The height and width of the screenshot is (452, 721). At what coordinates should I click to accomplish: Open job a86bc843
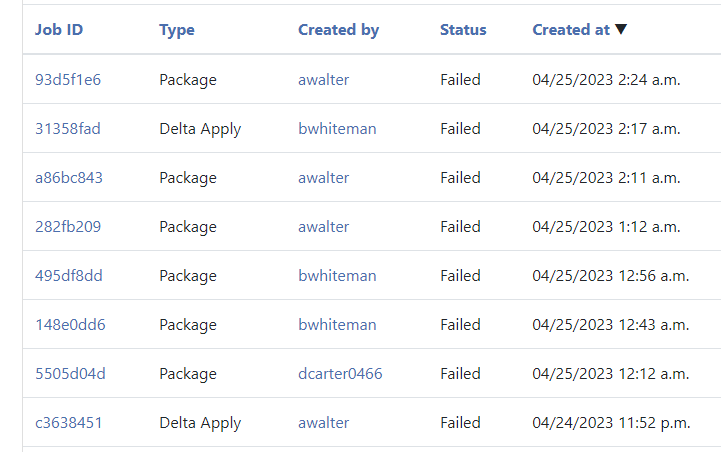click(69, 178)
